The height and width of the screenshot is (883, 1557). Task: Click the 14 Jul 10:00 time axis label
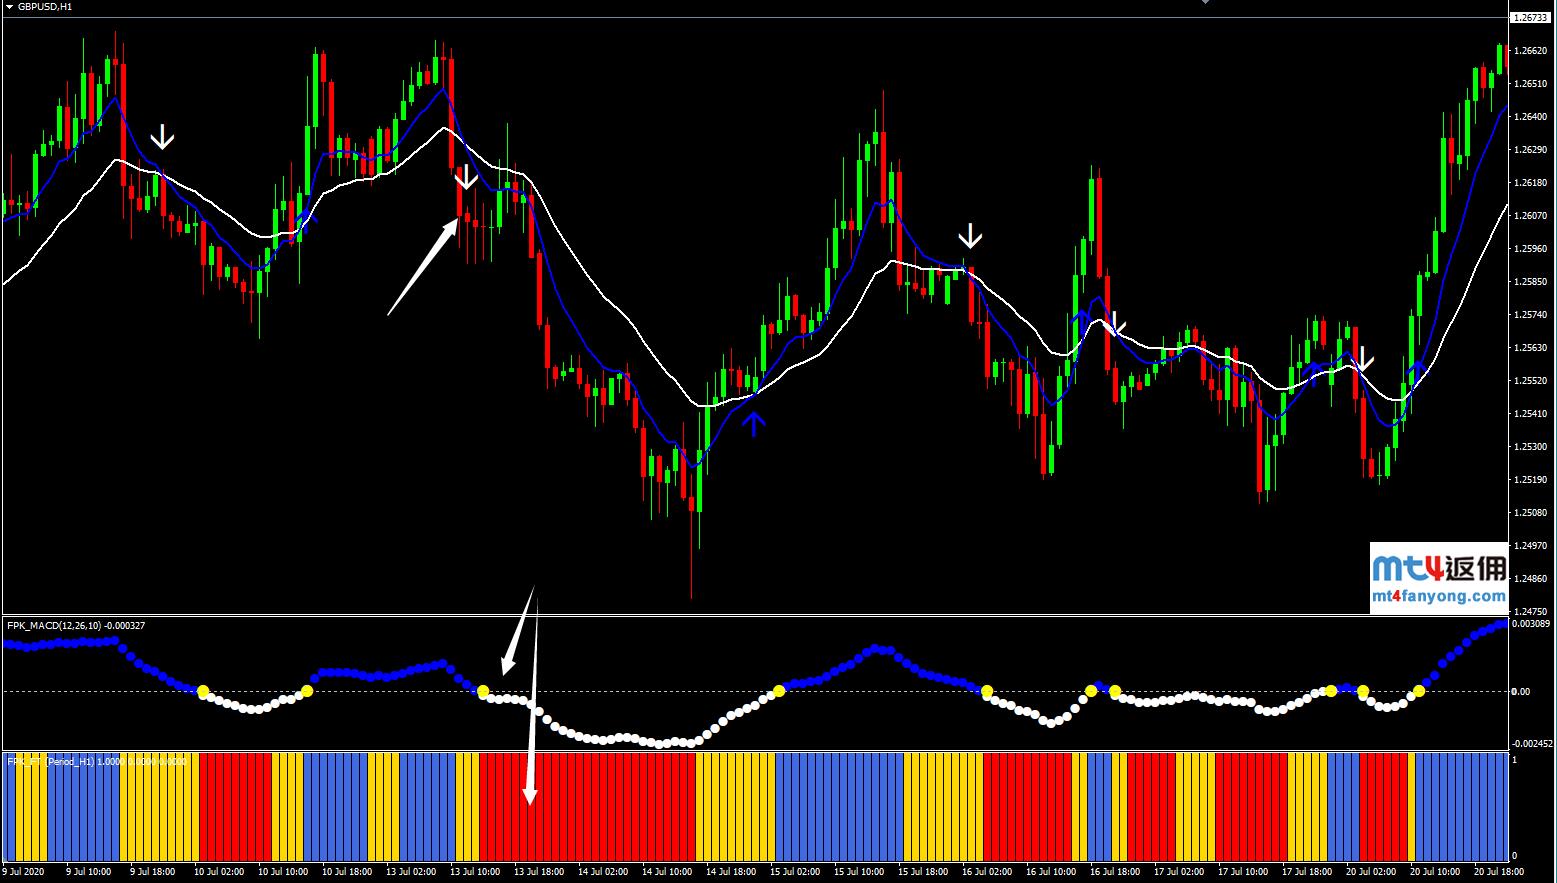point(667,872)
